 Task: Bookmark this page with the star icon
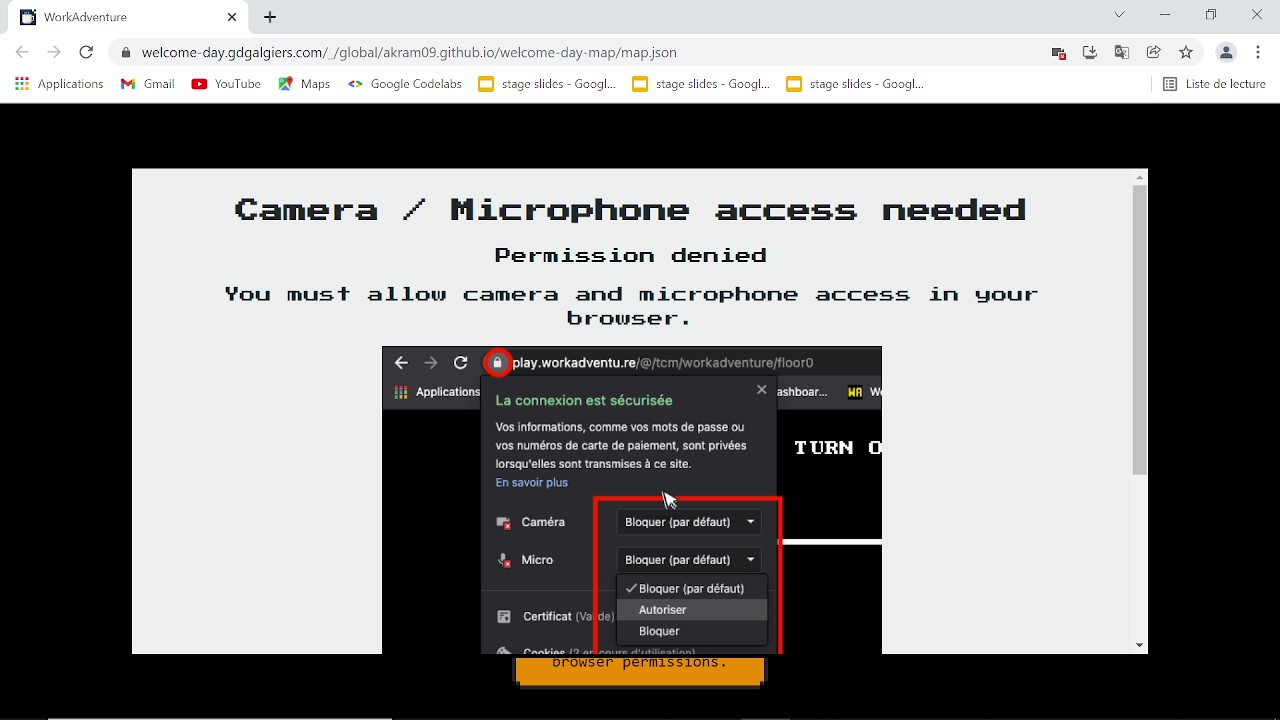1186,52
